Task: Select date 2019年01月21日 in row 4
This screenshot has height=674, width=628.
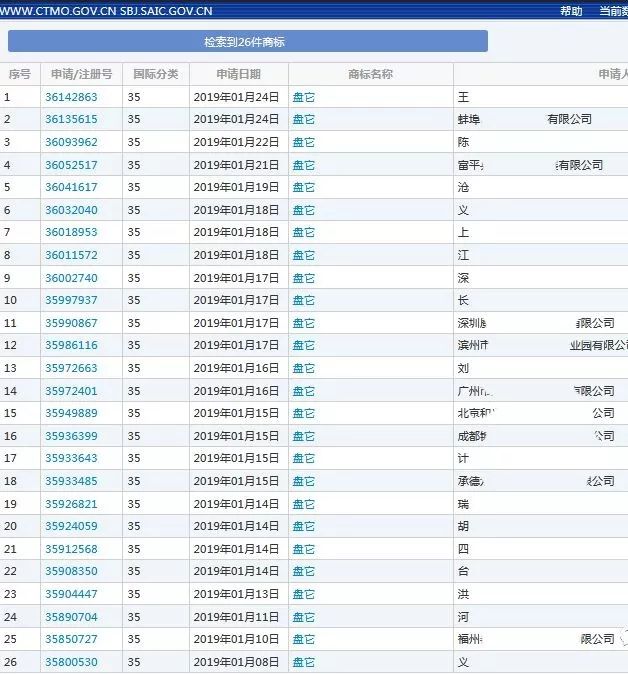Action: 236,165
